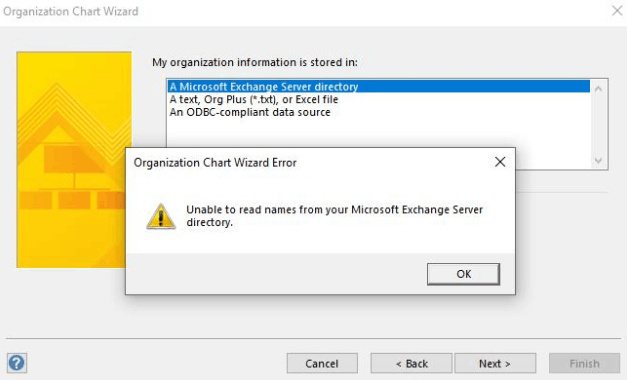The height and width of the screenshot is (380, 627).
Task: Close the Organization Chart Wizard Error dialog
Action: (500, 162)
